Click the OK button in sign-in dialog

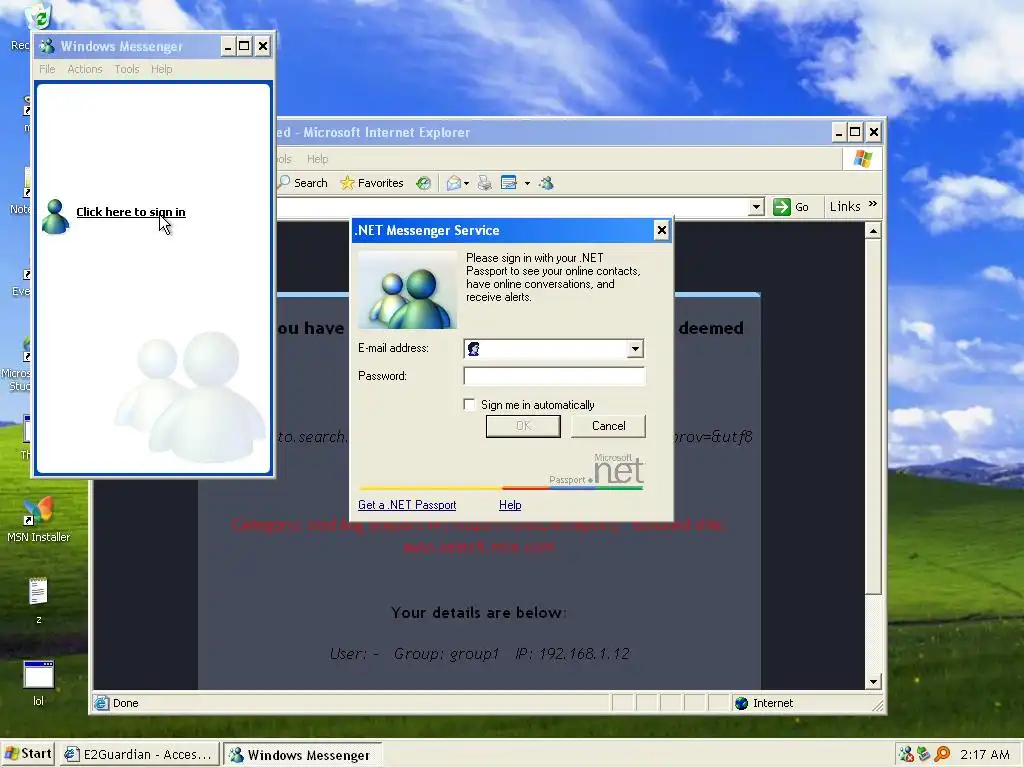[x=523, y=426]
